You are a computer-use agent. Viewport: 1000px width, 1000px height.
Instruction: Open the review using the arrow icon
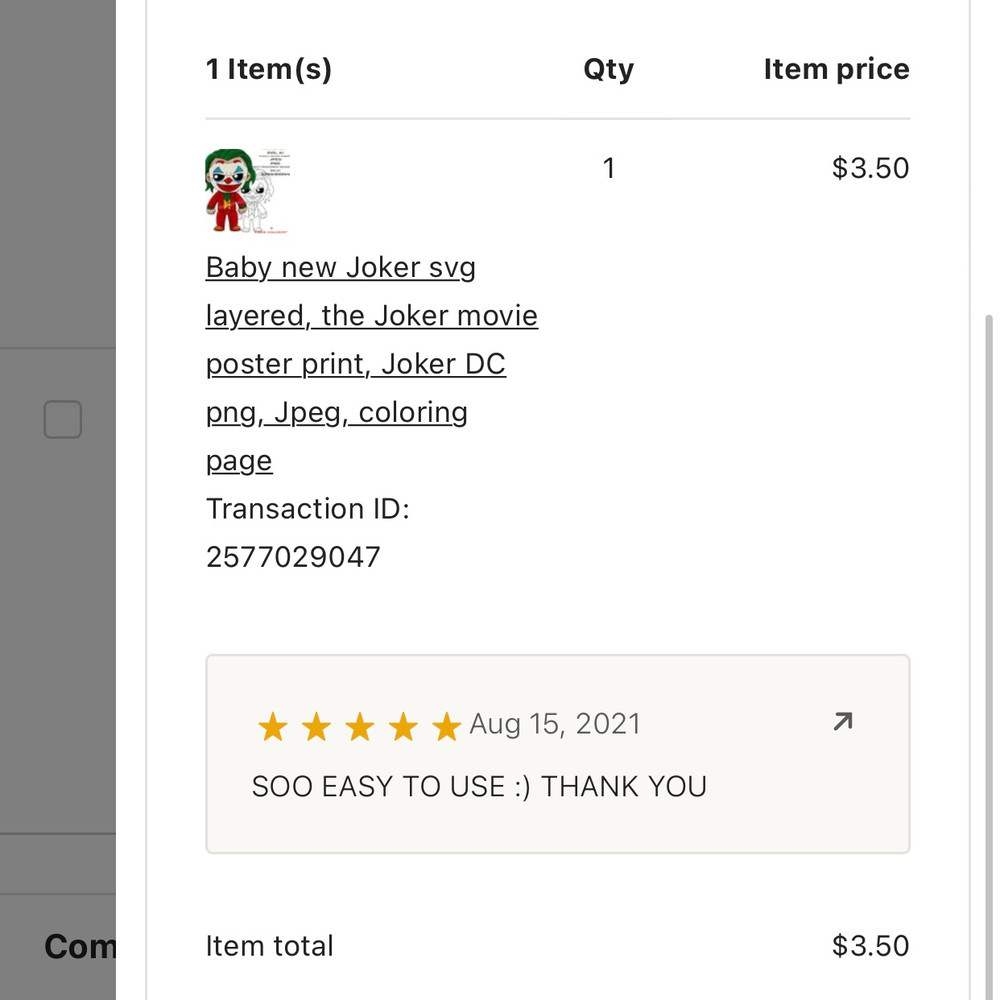coord(843,721)
